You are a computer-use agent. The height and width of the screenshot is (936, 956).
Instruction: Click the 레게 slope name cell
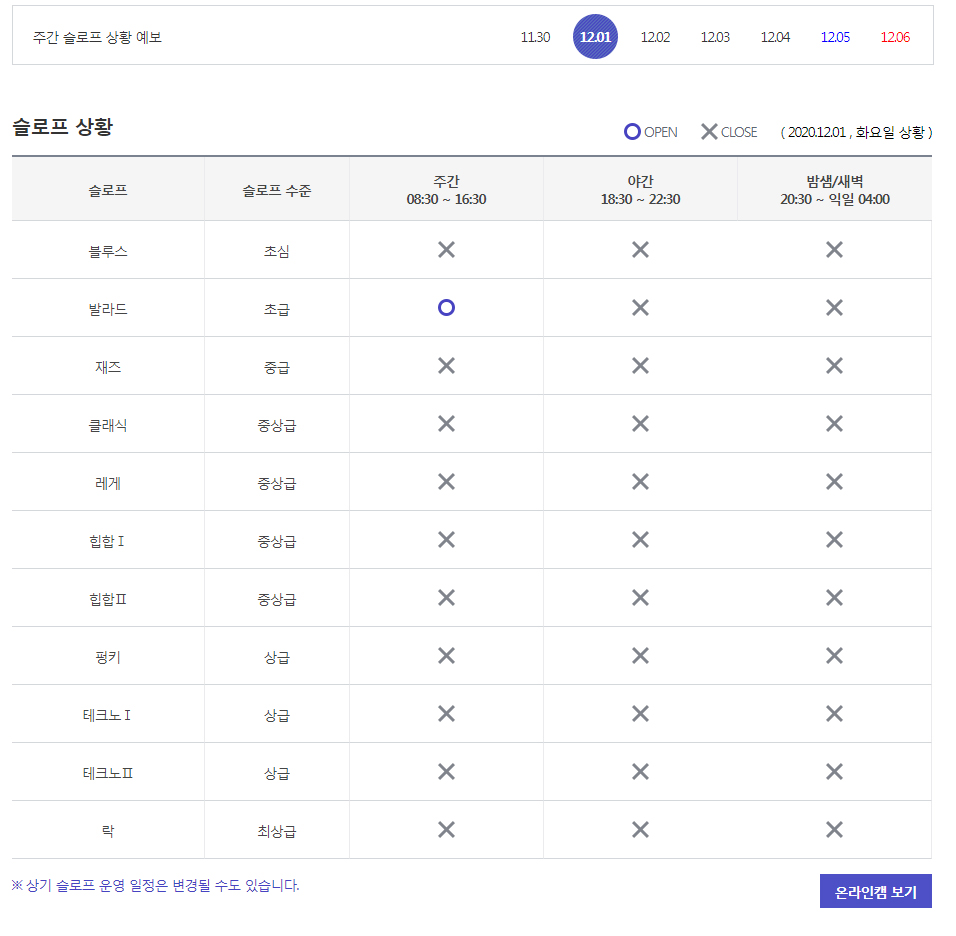tap(108, 483)
